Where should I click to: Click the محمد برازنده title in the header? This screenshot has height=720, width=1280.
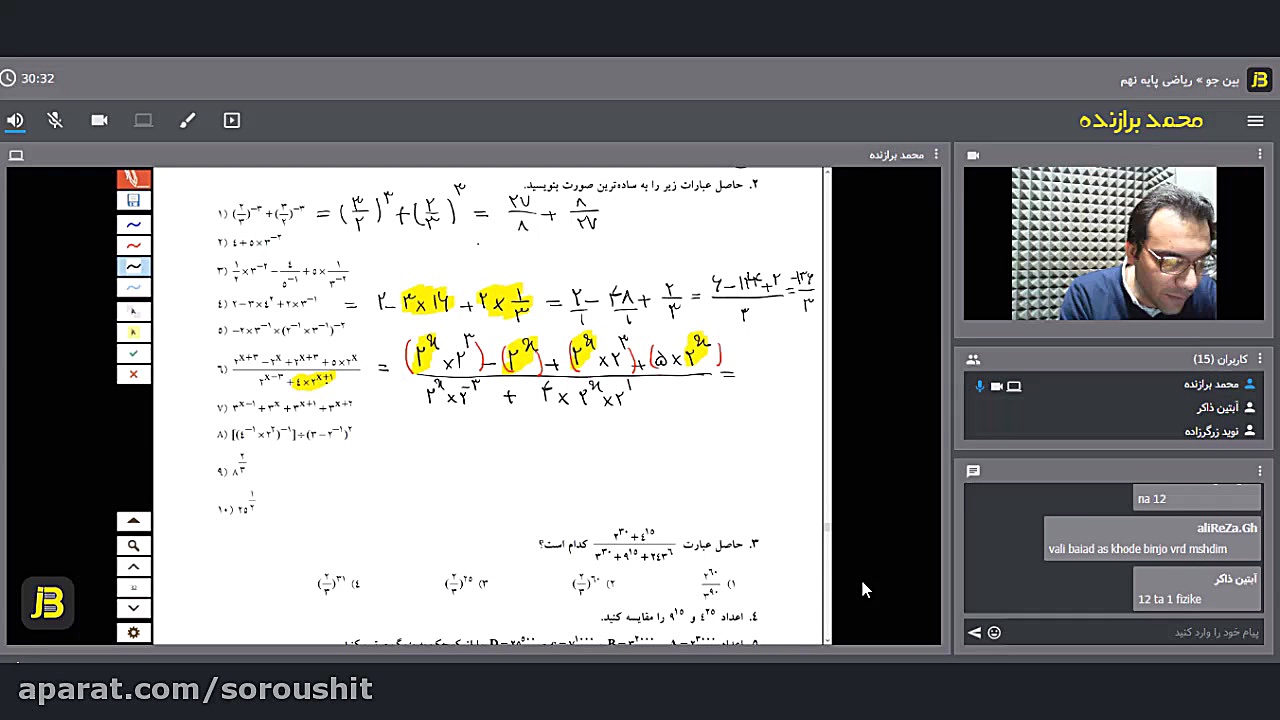(x=1140, y=120)
